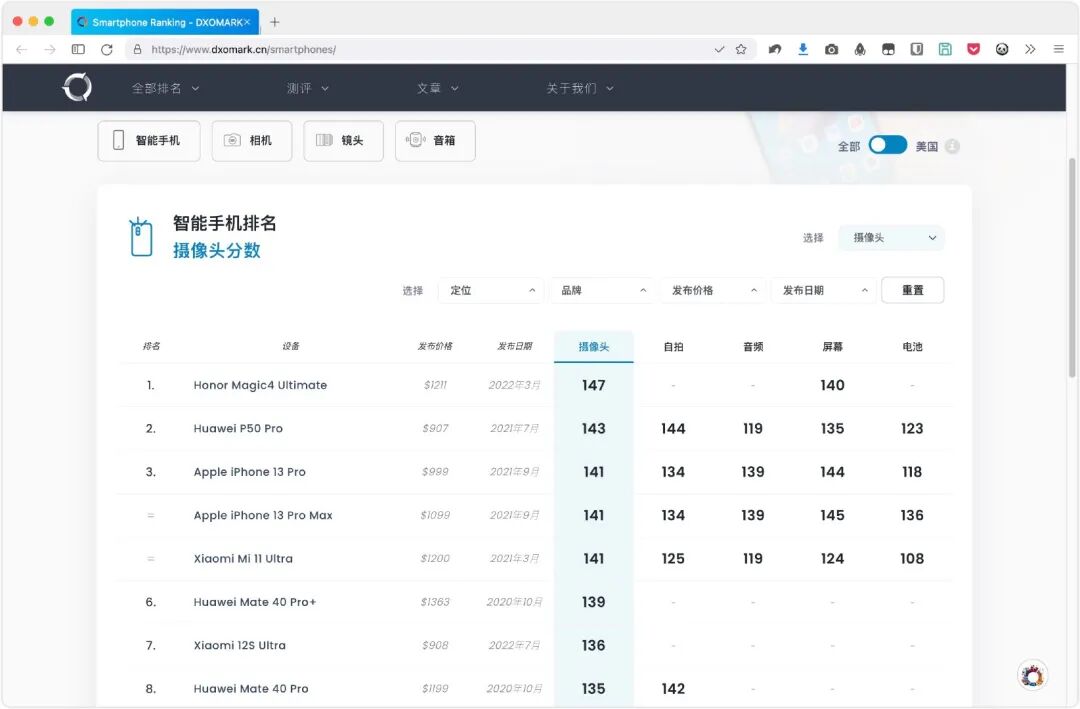Click the 重置 reset button
The width and height of the screenshot is (1080, 709).
(x=913, y=290)
